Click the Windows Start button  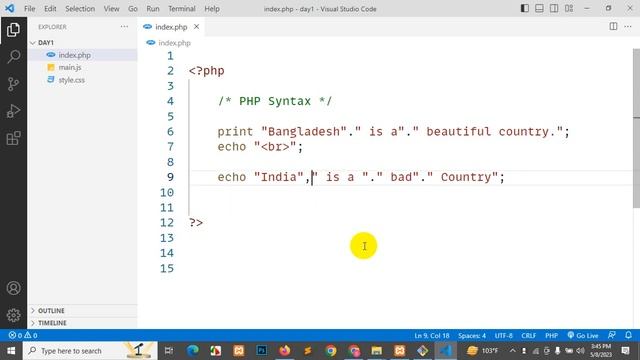11,351
